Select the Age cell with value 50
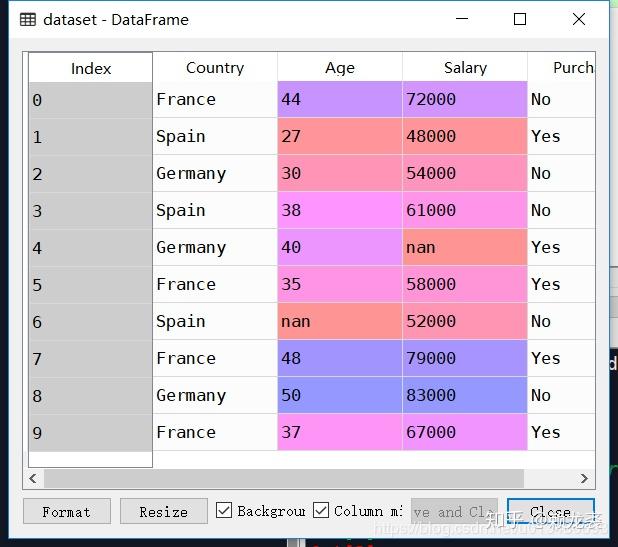Screen dimensions: 618x547 [x=340, y=395]
